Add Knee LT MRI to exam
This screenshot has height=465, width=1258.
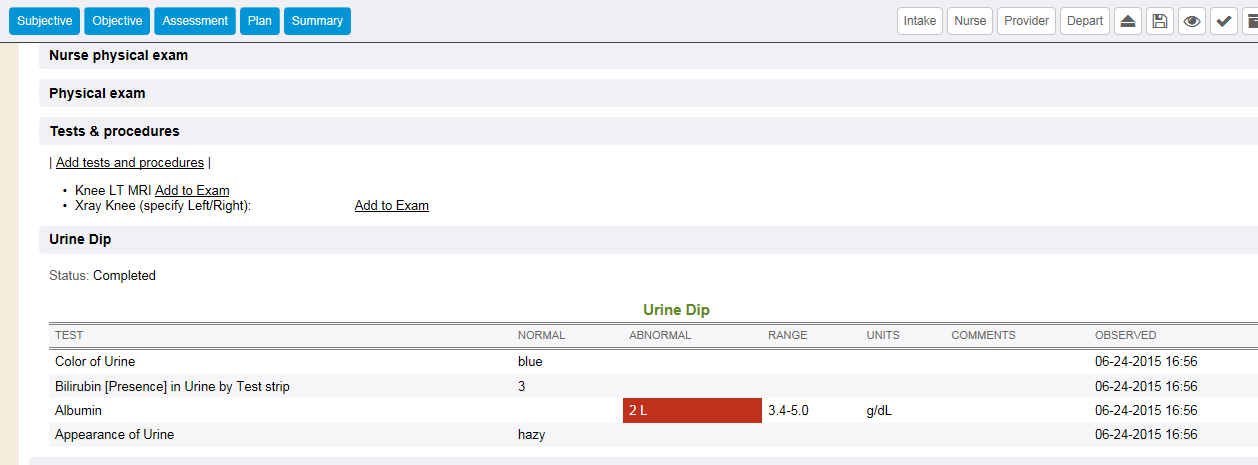coord(192,191)
